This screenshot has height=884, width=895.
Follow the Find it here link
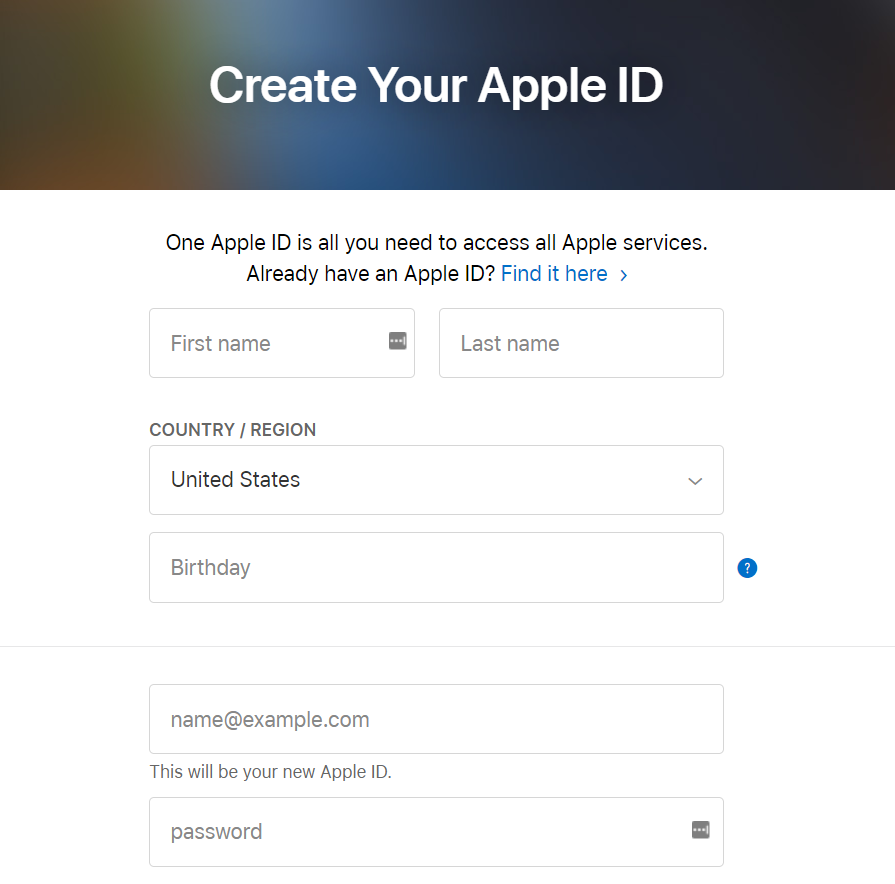point(554,274)
